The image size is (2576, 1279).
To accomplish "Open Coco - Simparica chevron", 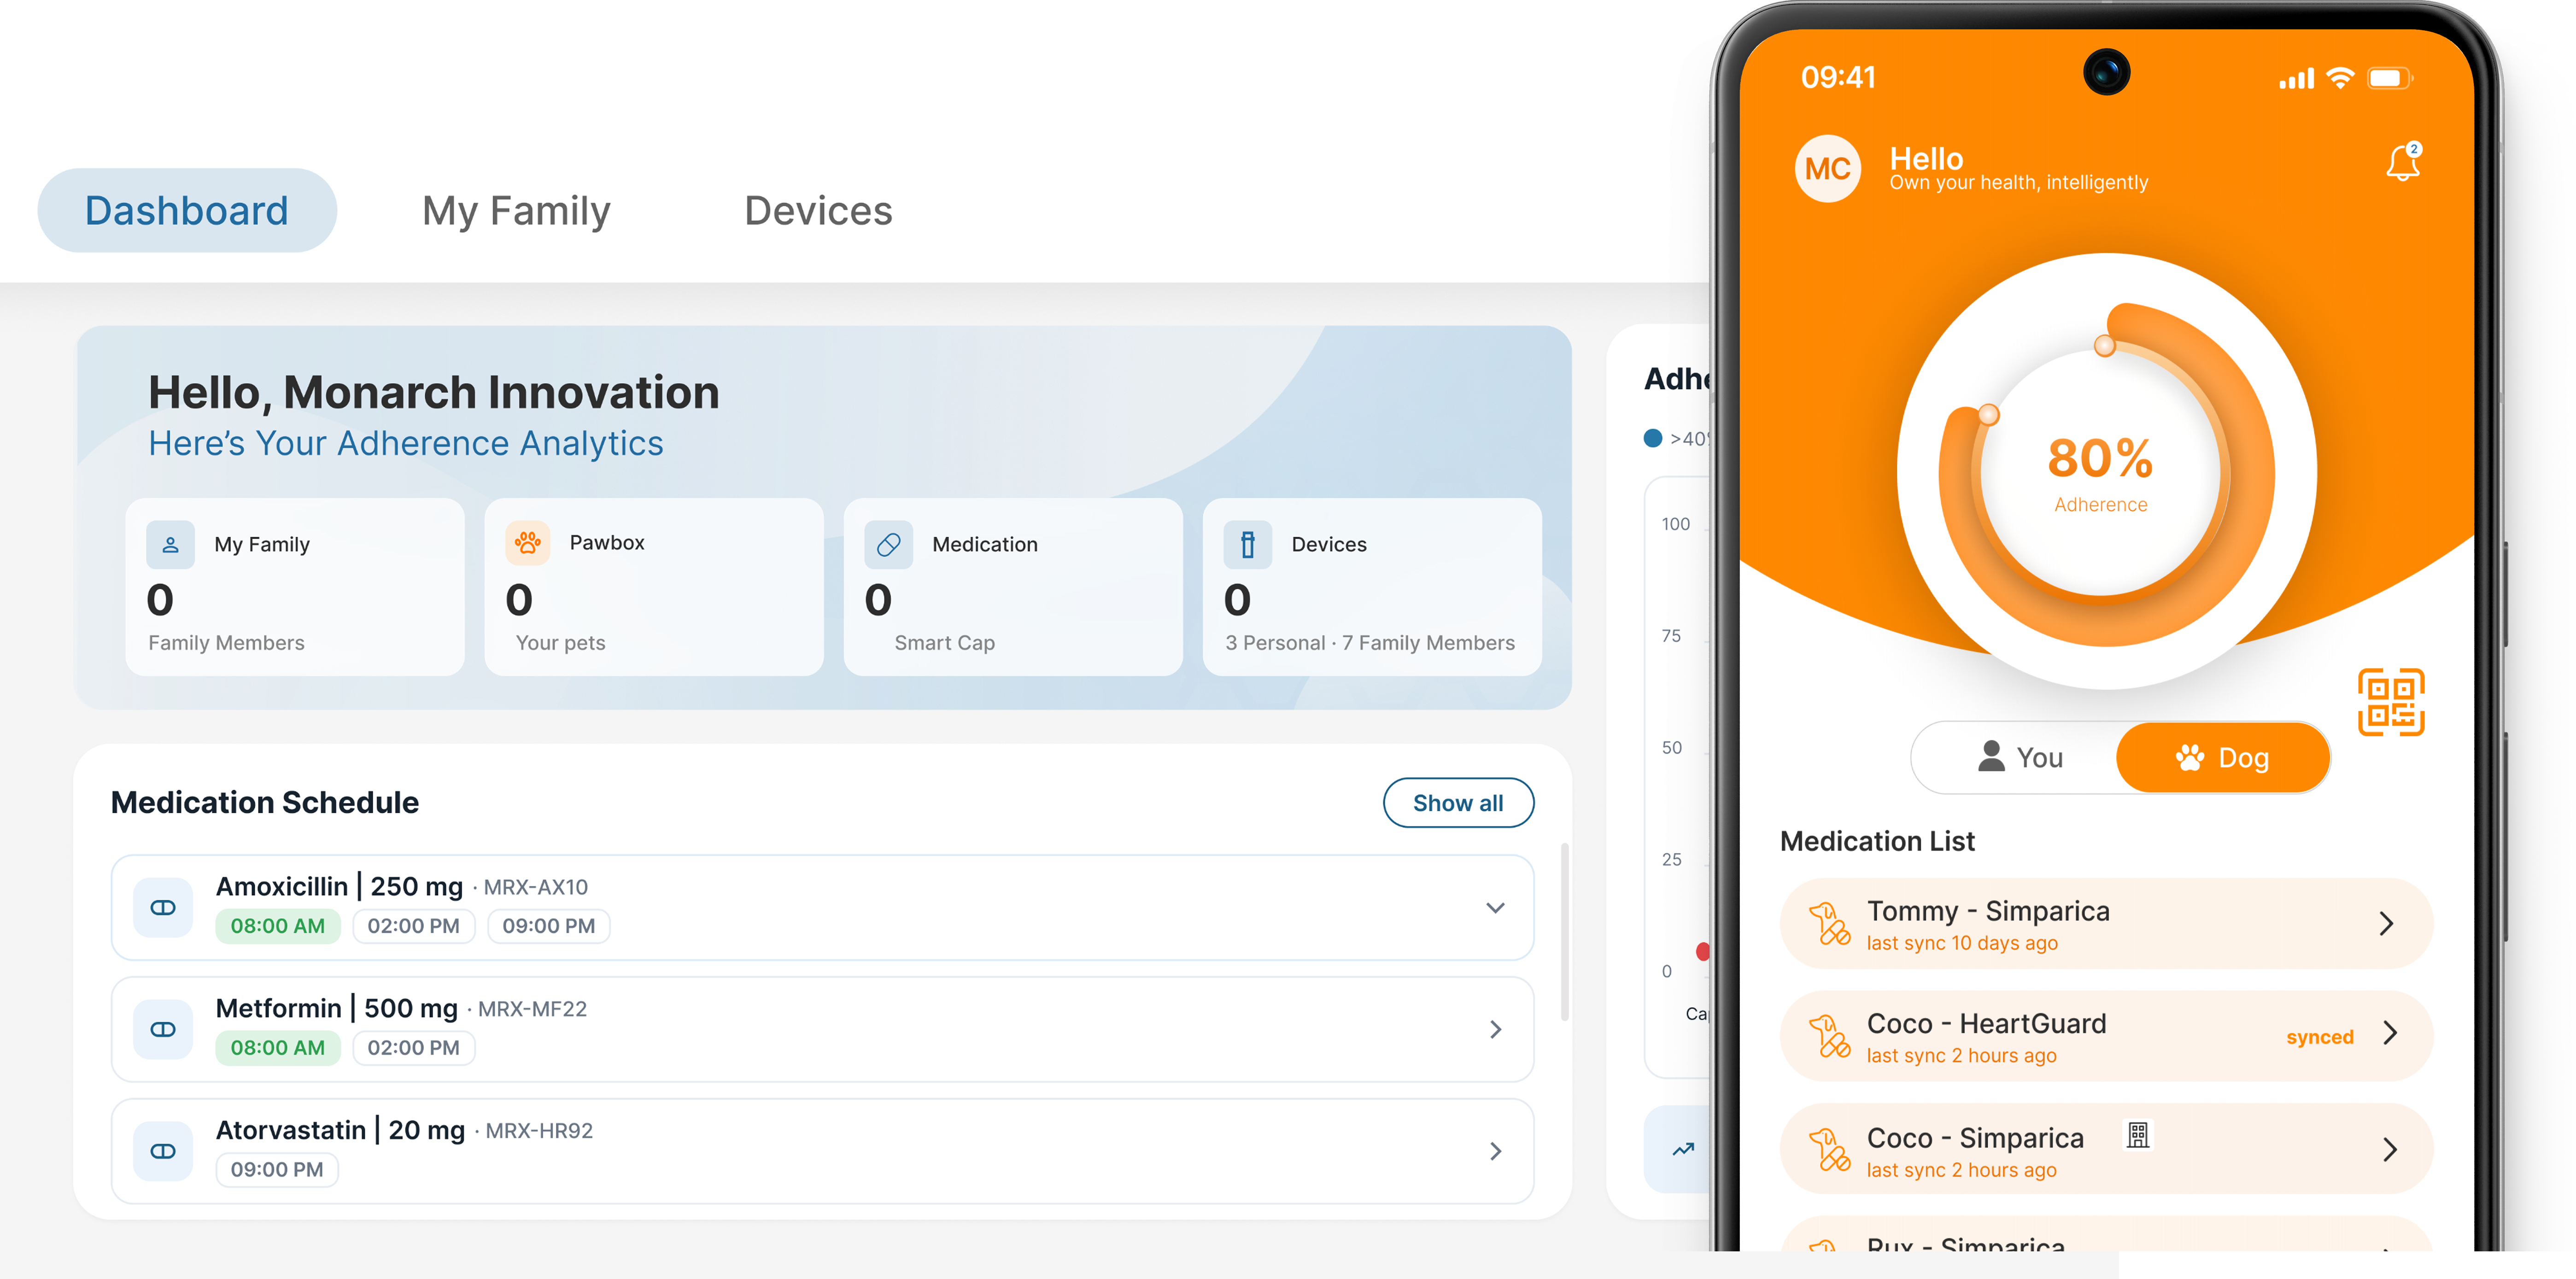I will (2390, 1149).
